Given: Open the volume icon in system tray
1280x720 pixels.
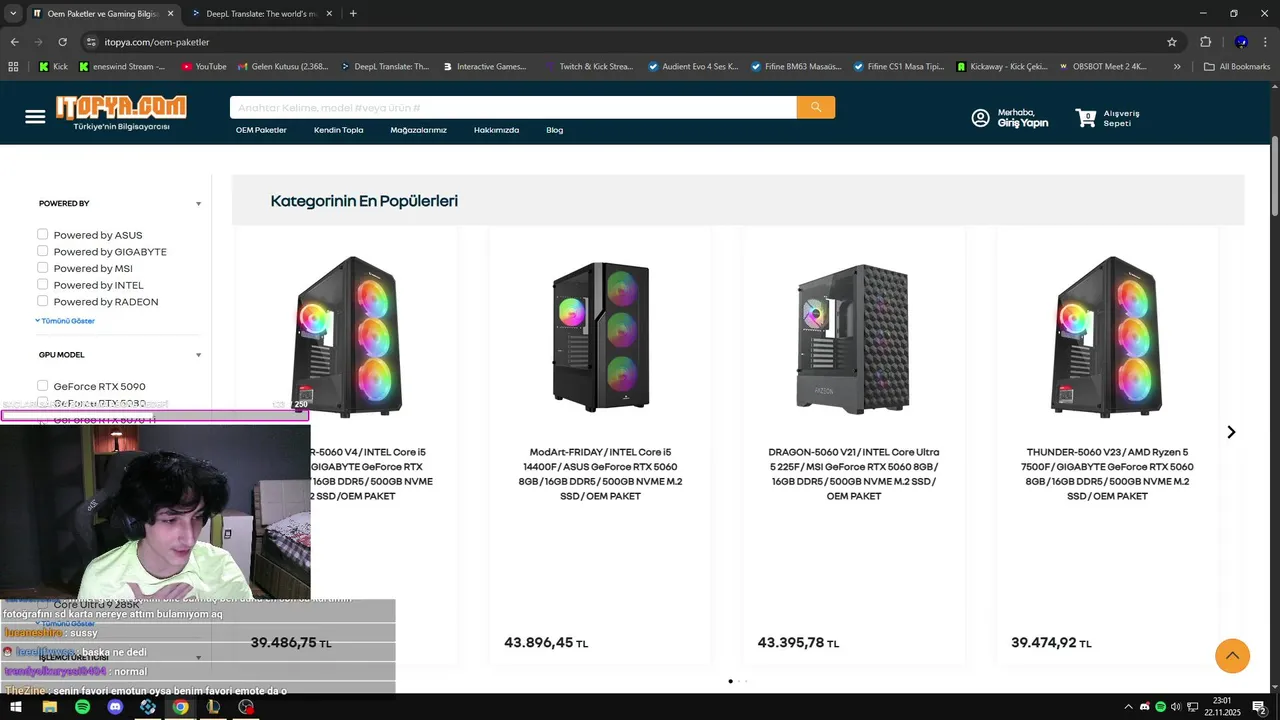Looking at the screenshot, I should pyautogui.click(x=1175, y=707).
